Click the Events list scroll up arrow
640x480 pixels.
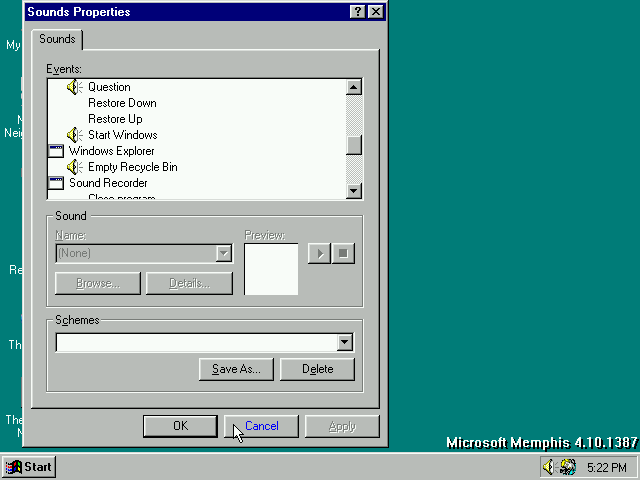(x=353, y=87)
